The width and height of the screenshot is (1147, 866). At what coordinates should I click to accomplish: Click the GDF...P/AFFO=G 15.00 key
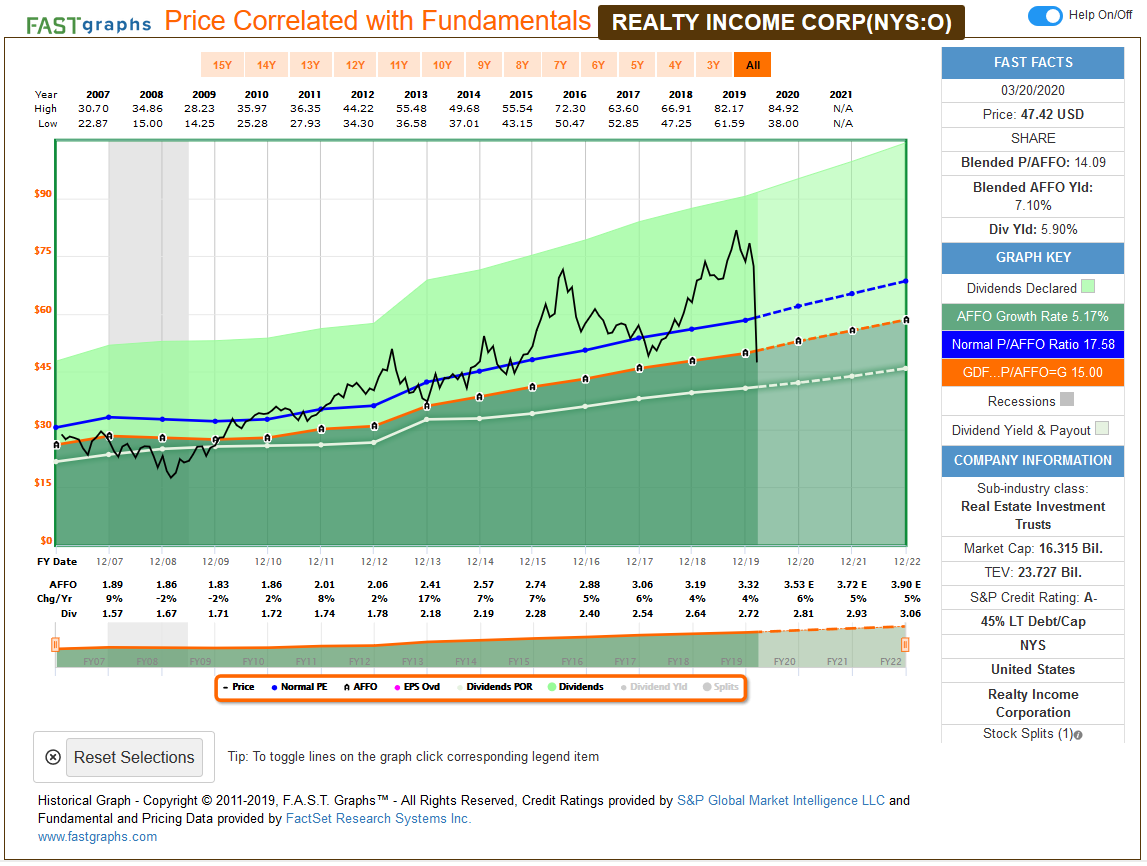coord(1032,373)
